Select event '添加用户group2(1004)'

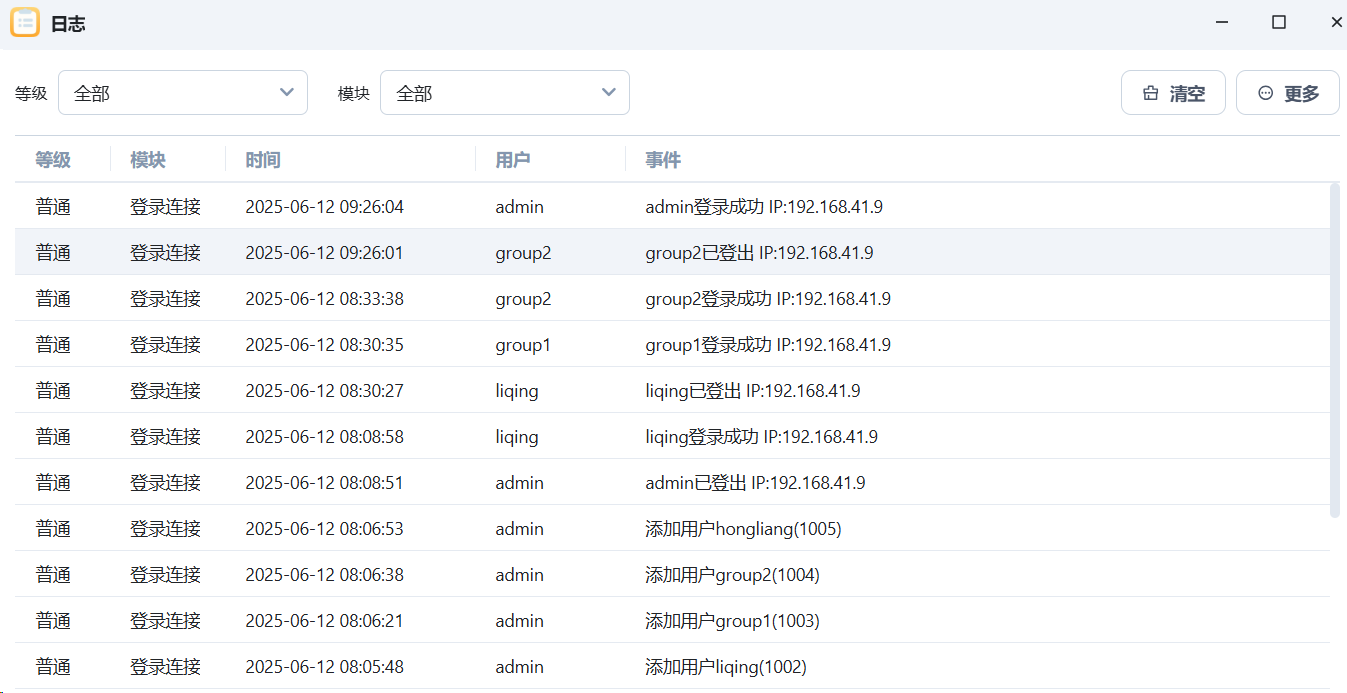pyautogui.click(x=732, y=575)
